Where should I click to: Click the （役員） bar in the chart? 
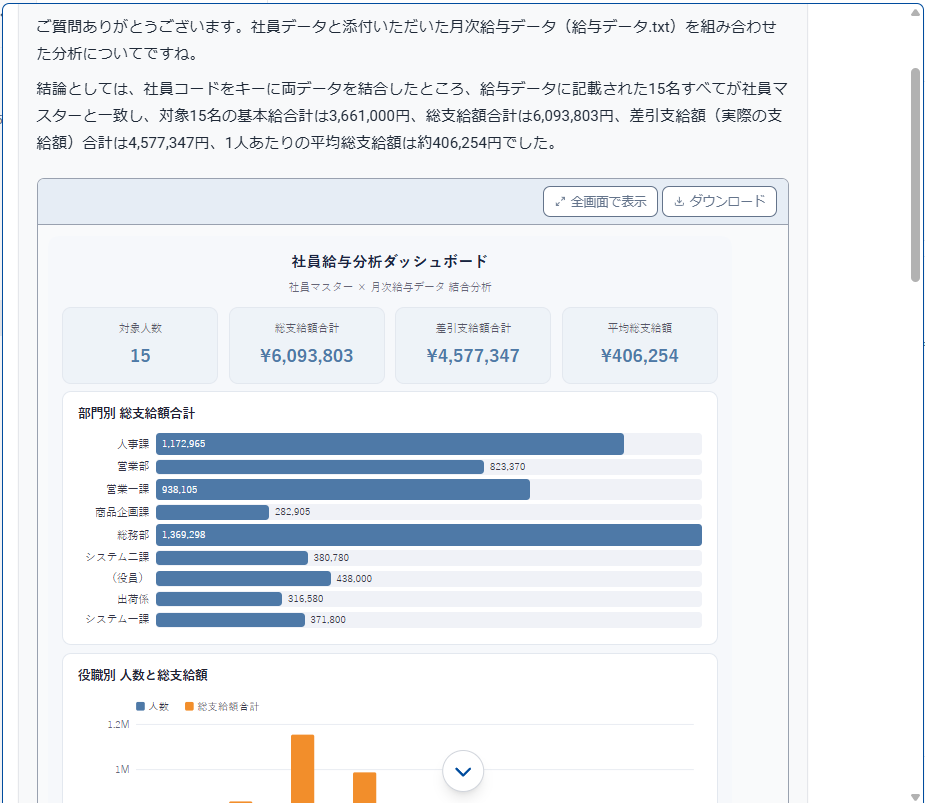(243, 578)
